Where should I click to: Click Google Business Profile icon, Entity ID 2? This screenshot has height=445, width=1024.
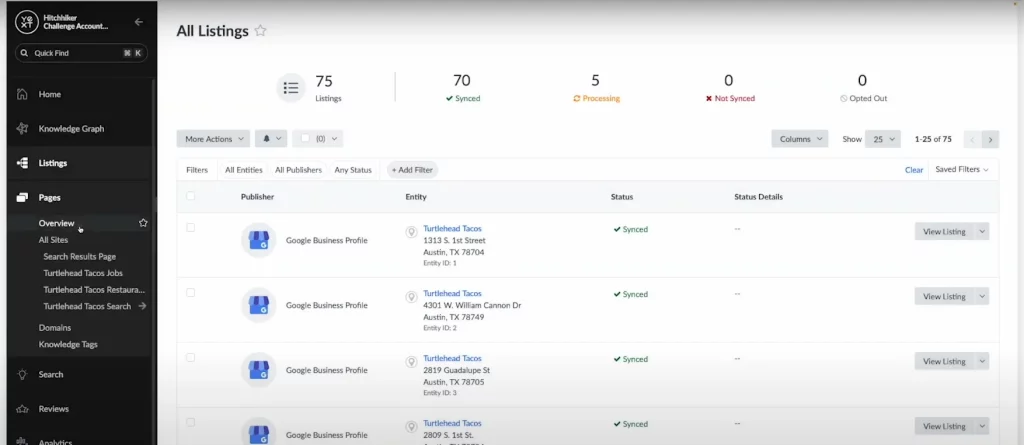point(259,305)
